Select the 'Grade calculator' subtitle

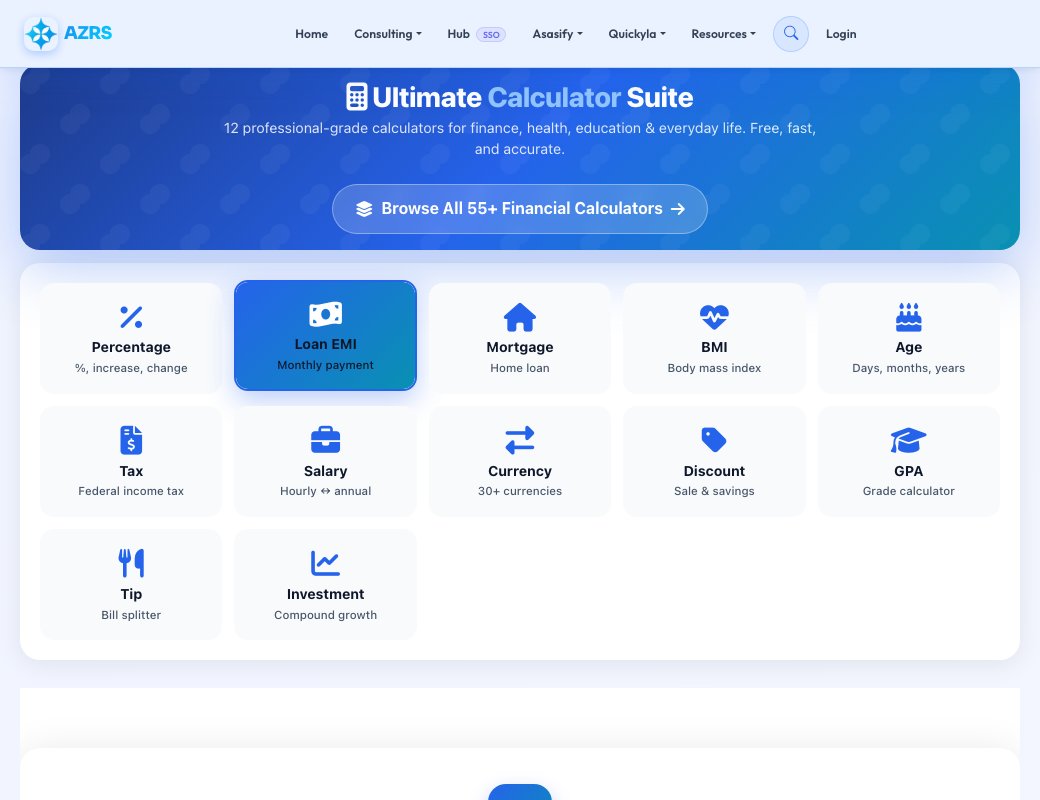[909, 491]
